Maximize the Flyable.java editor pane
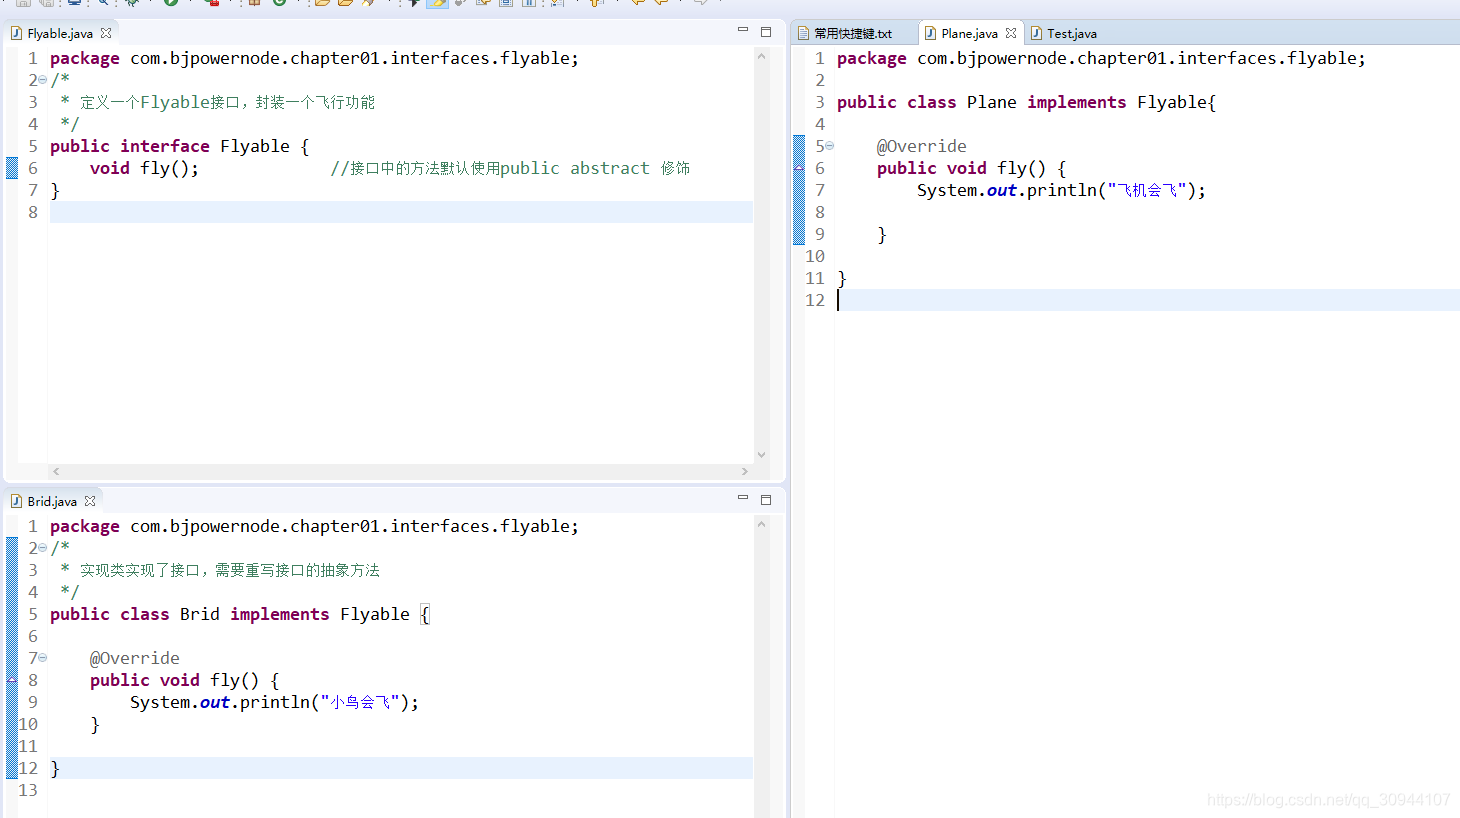Screen dimensions: 1460x818 click(x=766, y=32)
